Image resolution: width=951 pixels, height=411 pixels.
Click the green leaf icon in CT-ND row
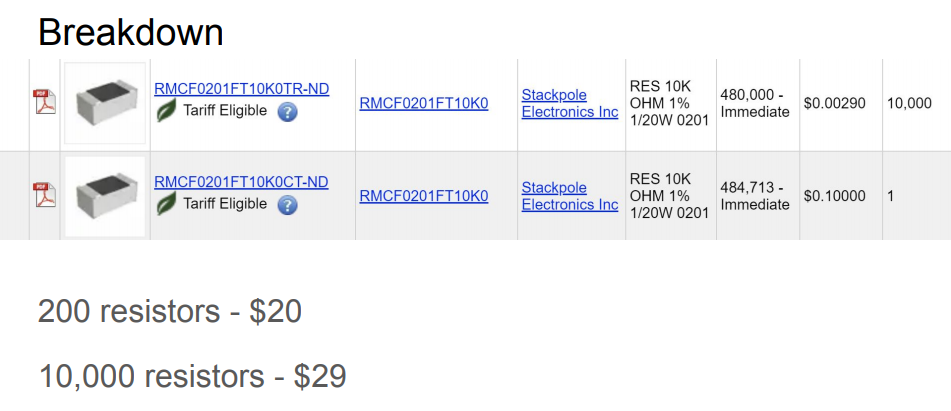click(x=167, y=204)
